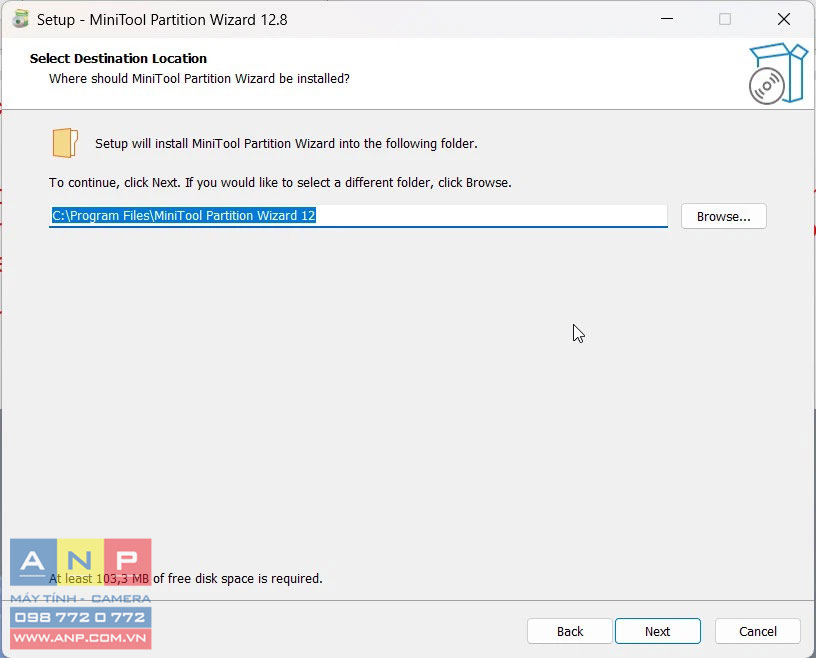Click the Browse... button
The image size is (816, 658).
point(723,216)
